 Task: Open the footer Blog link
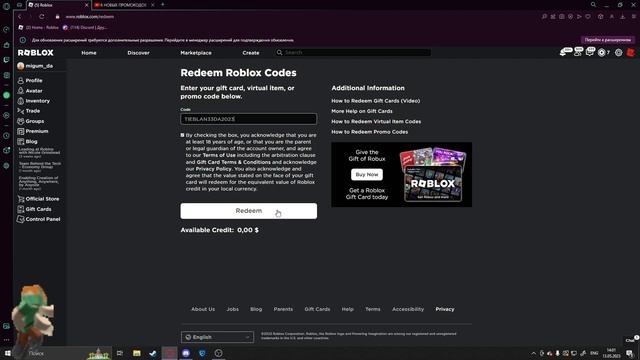click(256, 309)
